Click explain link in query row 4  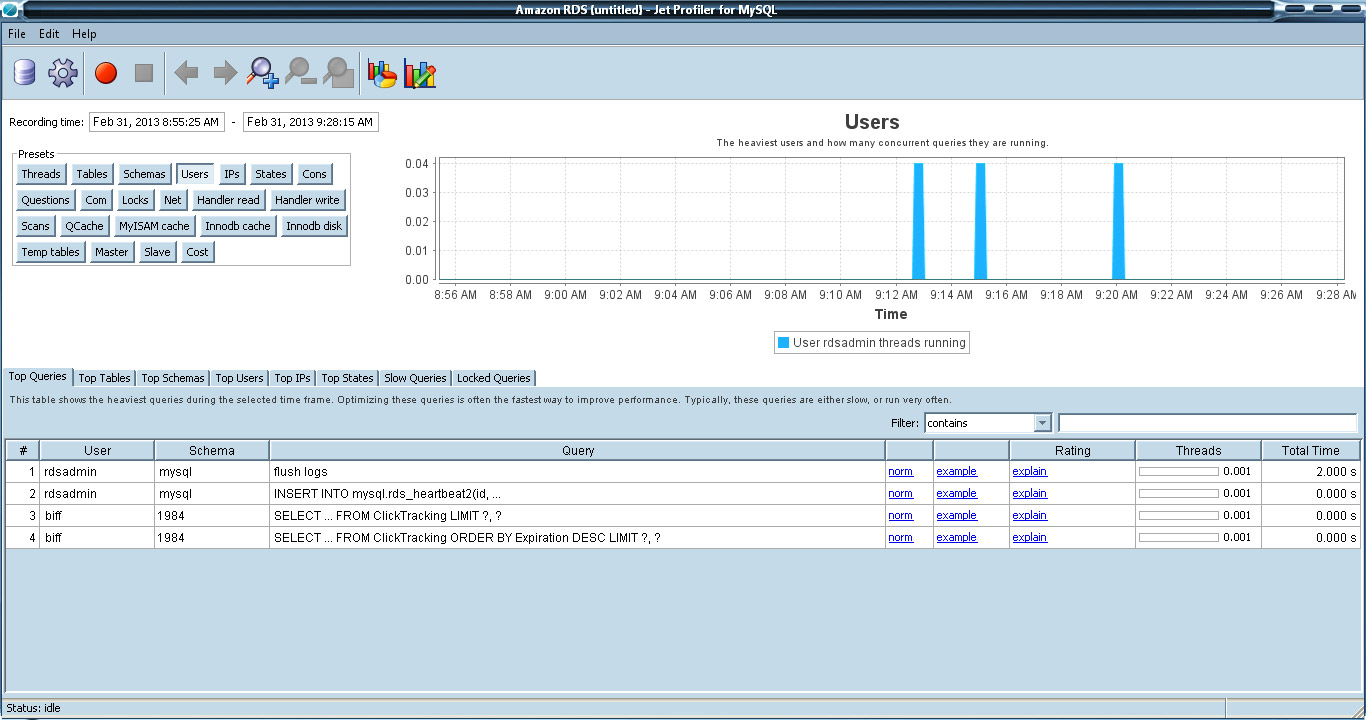(x=1029, y=537)
